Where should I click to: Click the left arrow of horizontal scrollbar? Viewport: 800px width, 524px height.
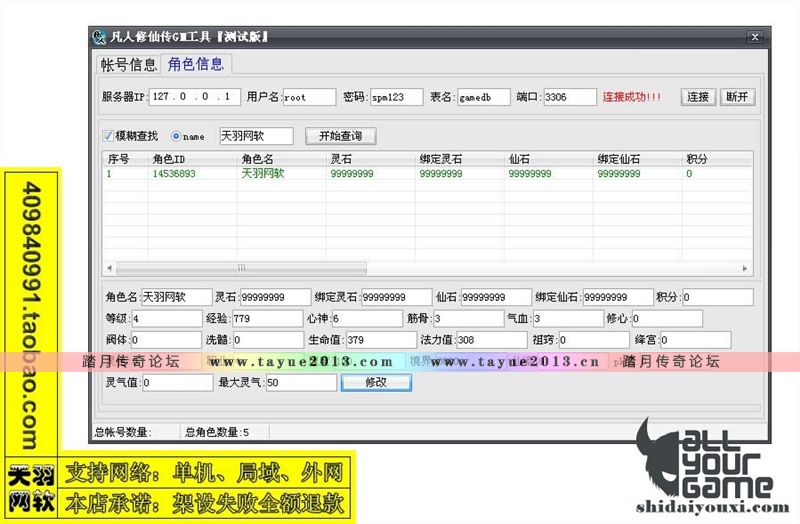(110, 268)
